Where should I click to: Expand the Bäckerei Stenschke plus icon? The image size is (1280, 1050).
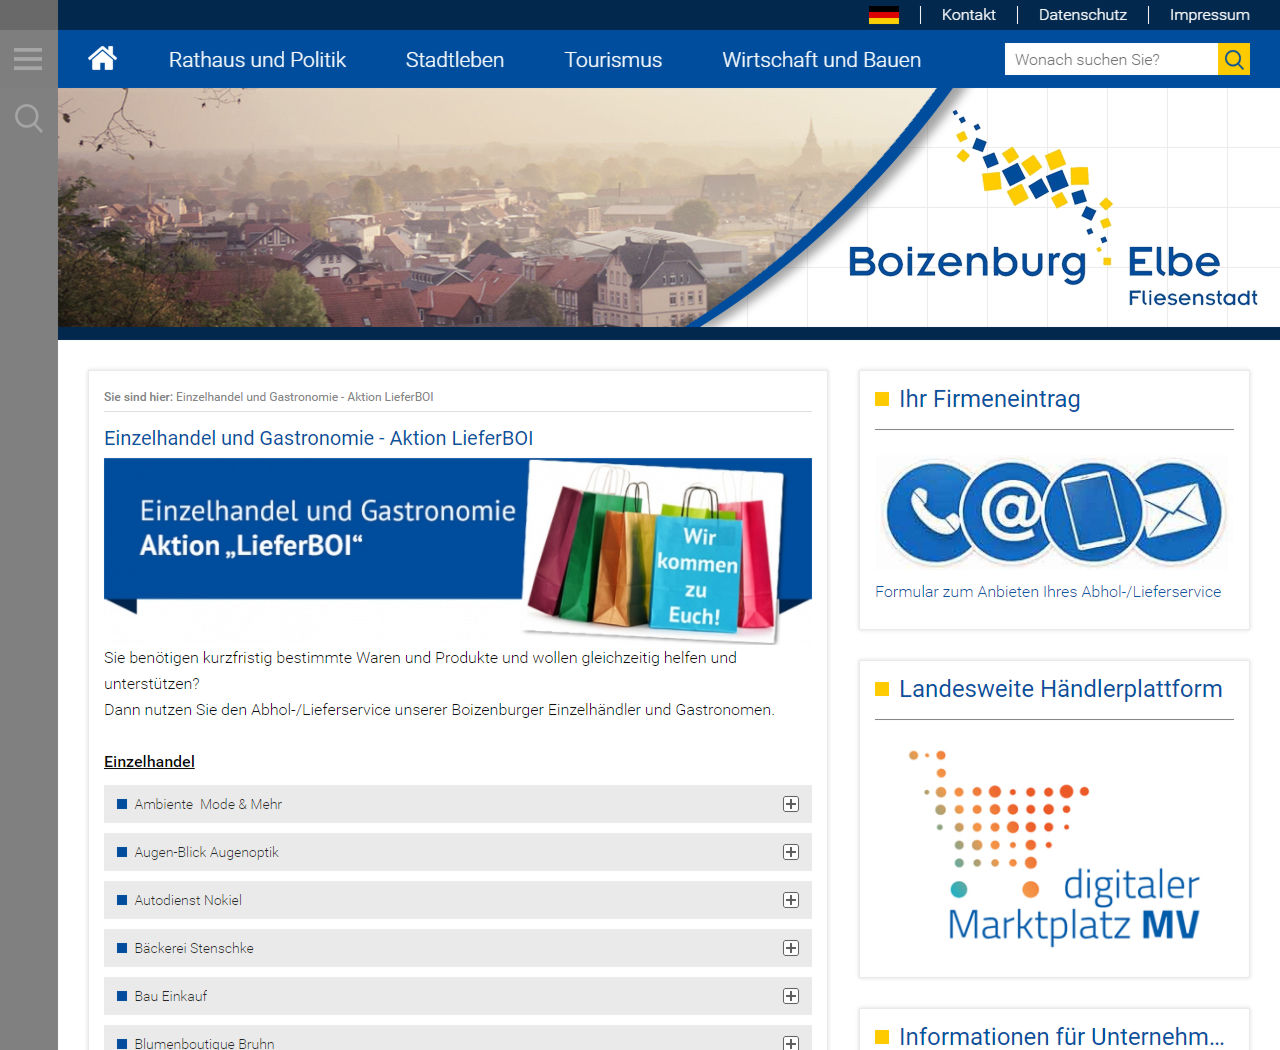click(791, 948)
